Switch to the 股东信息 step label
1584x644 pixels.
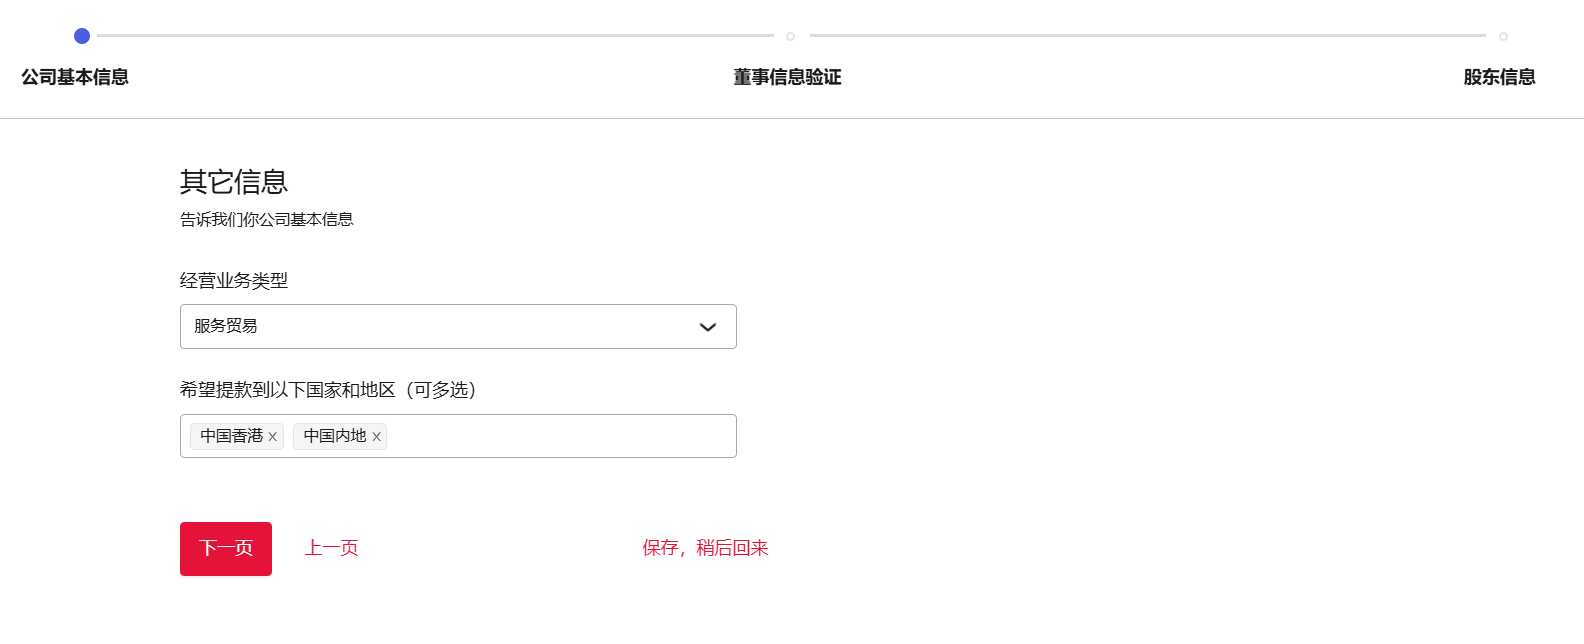[x=1499, y=77]
